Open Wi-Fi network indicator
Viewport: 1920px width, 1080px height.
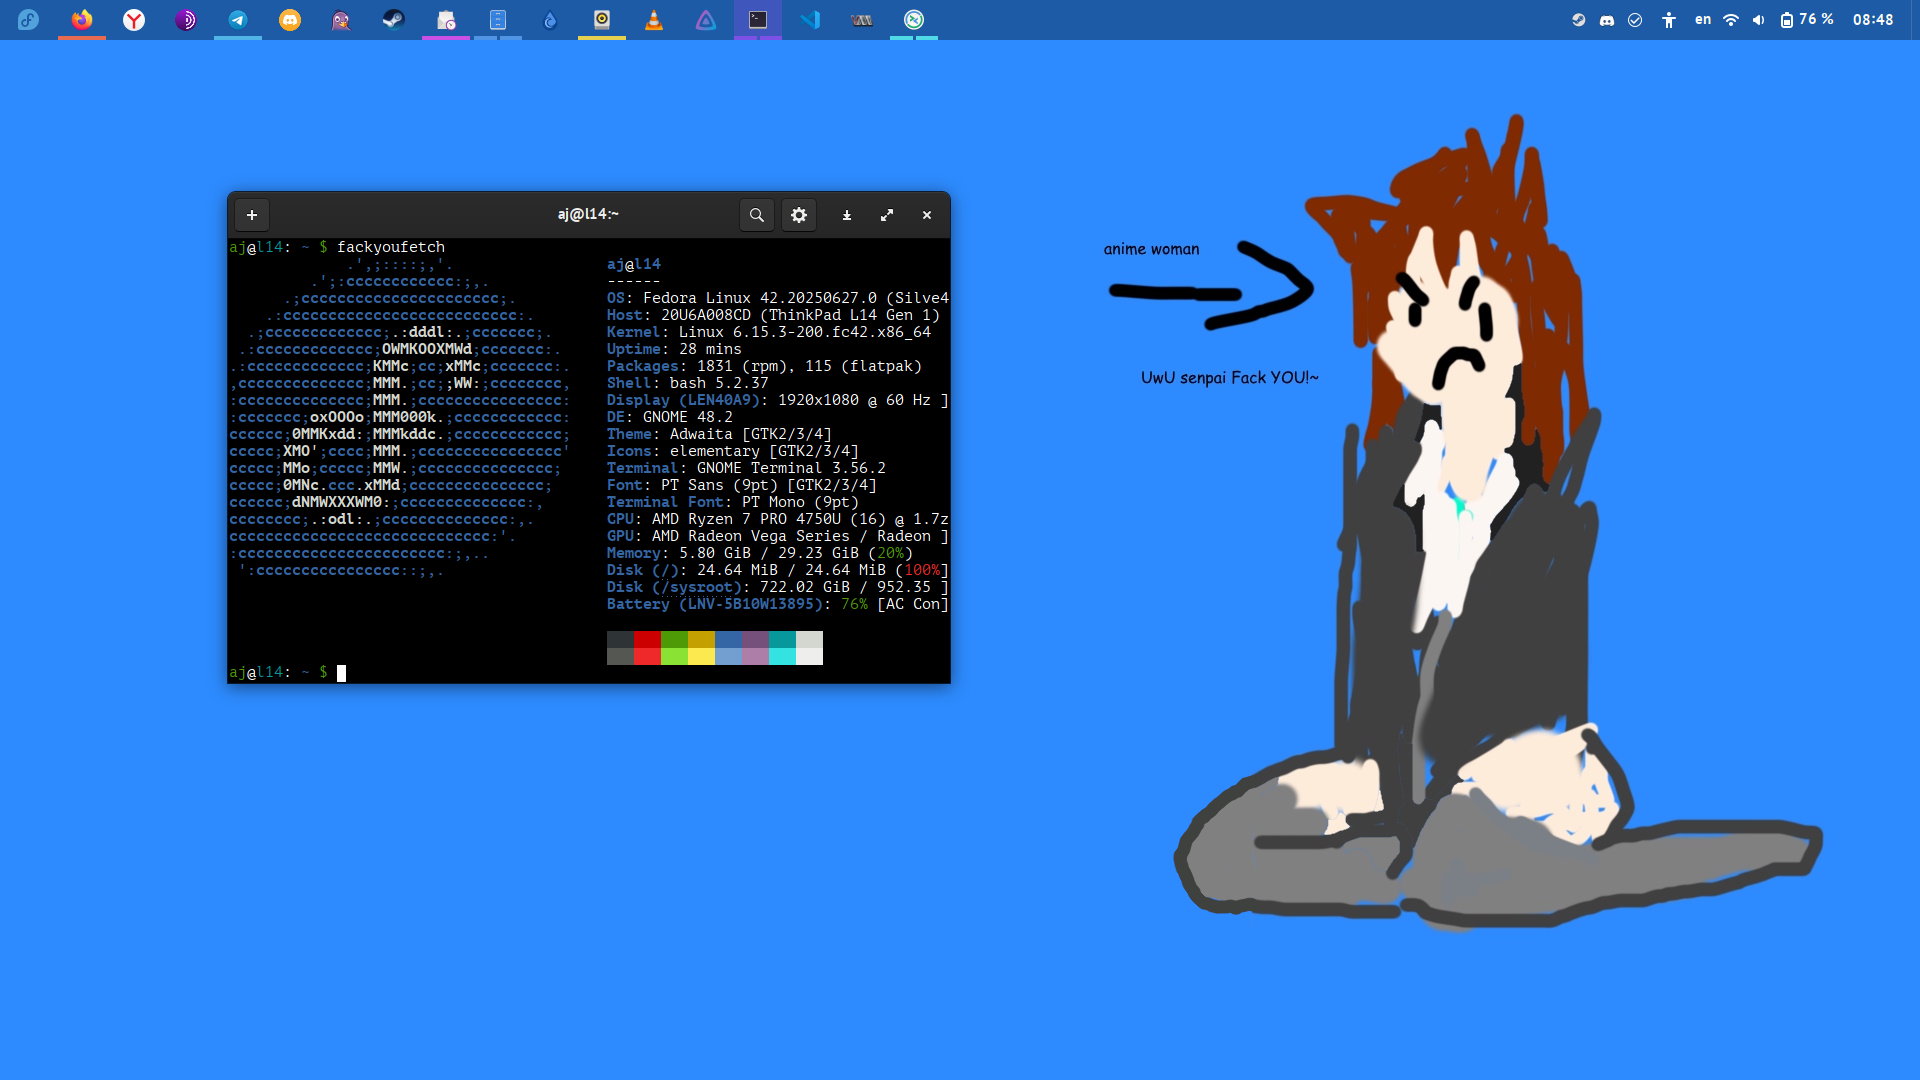tap(1731, 19)
